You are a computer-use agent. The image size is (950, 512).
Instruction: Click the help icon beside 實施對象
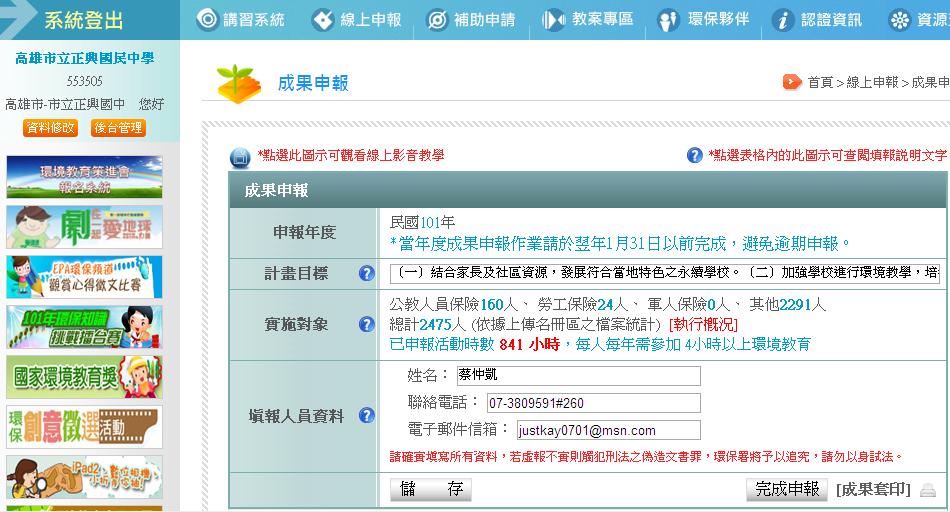point(367,324)
